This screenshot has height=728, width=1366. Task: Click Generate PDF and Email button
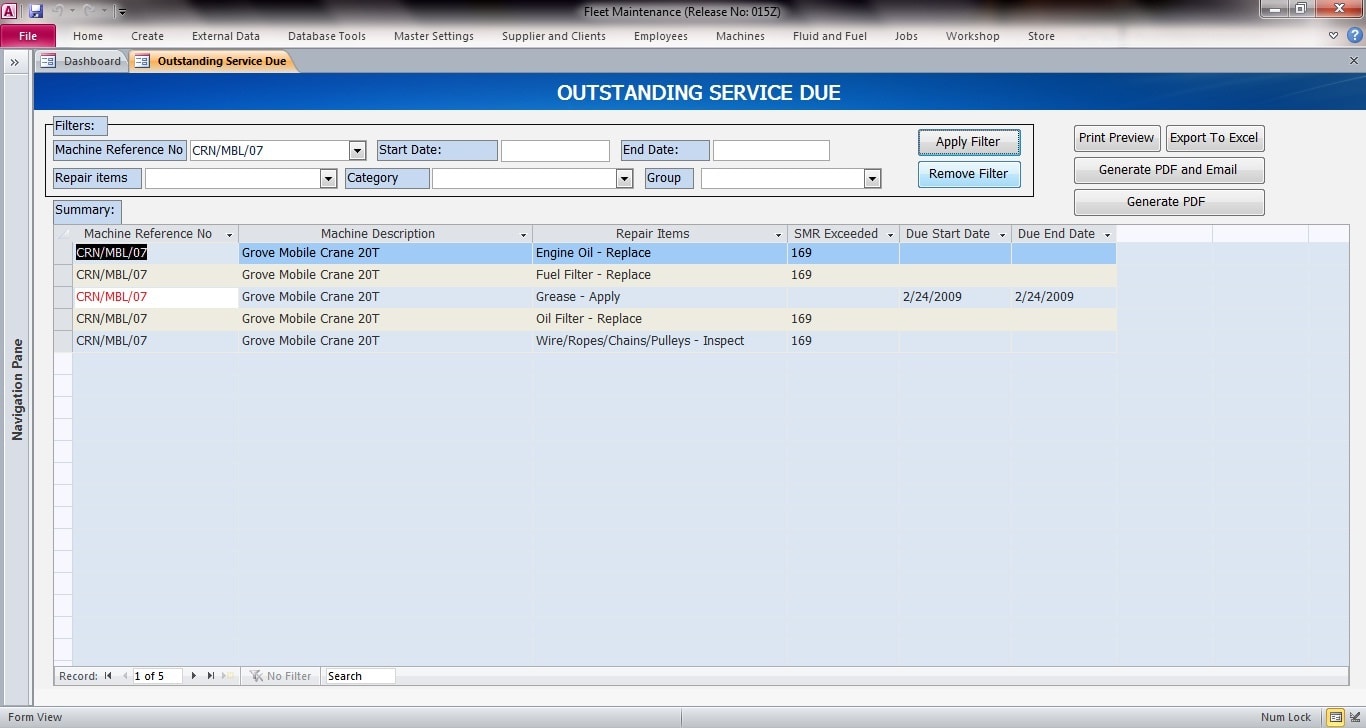click(x=1168, y=170)
